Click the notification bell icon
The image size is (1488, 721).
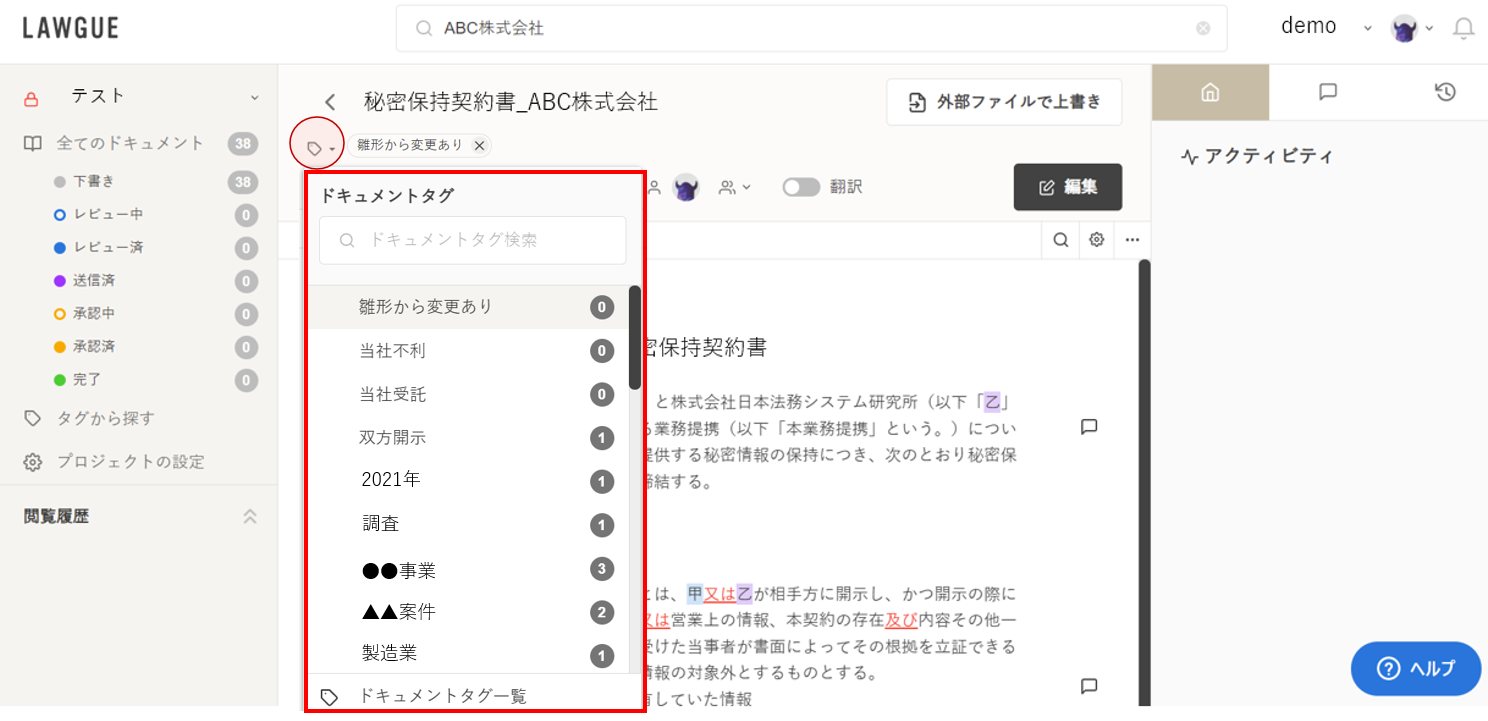pos(1463,29)
